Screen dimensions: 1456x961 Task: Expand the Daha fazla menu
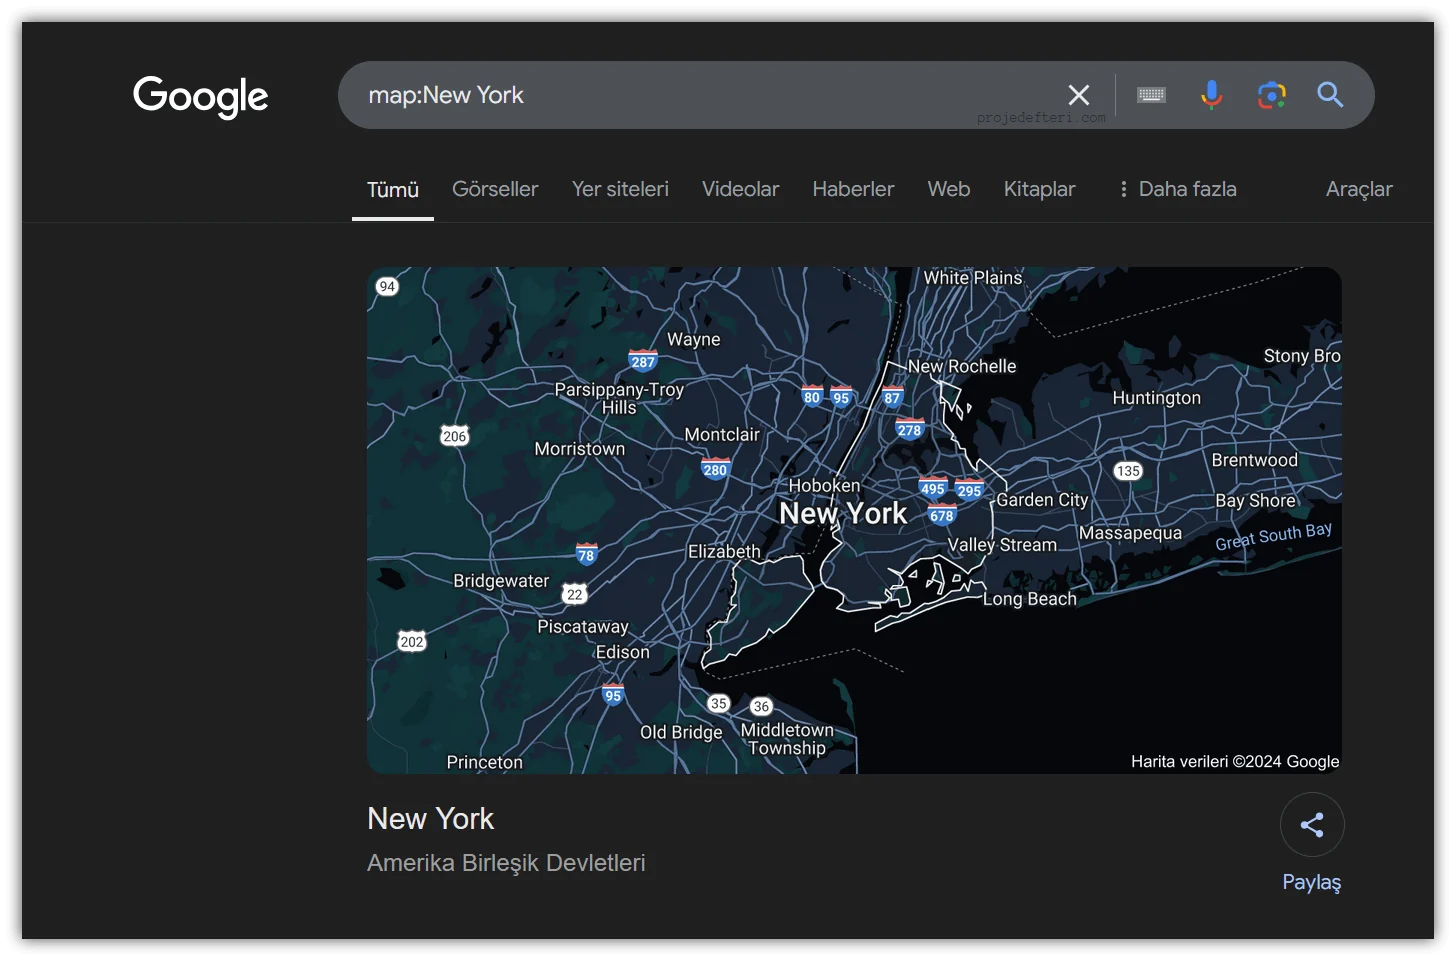coord(1178,189)
